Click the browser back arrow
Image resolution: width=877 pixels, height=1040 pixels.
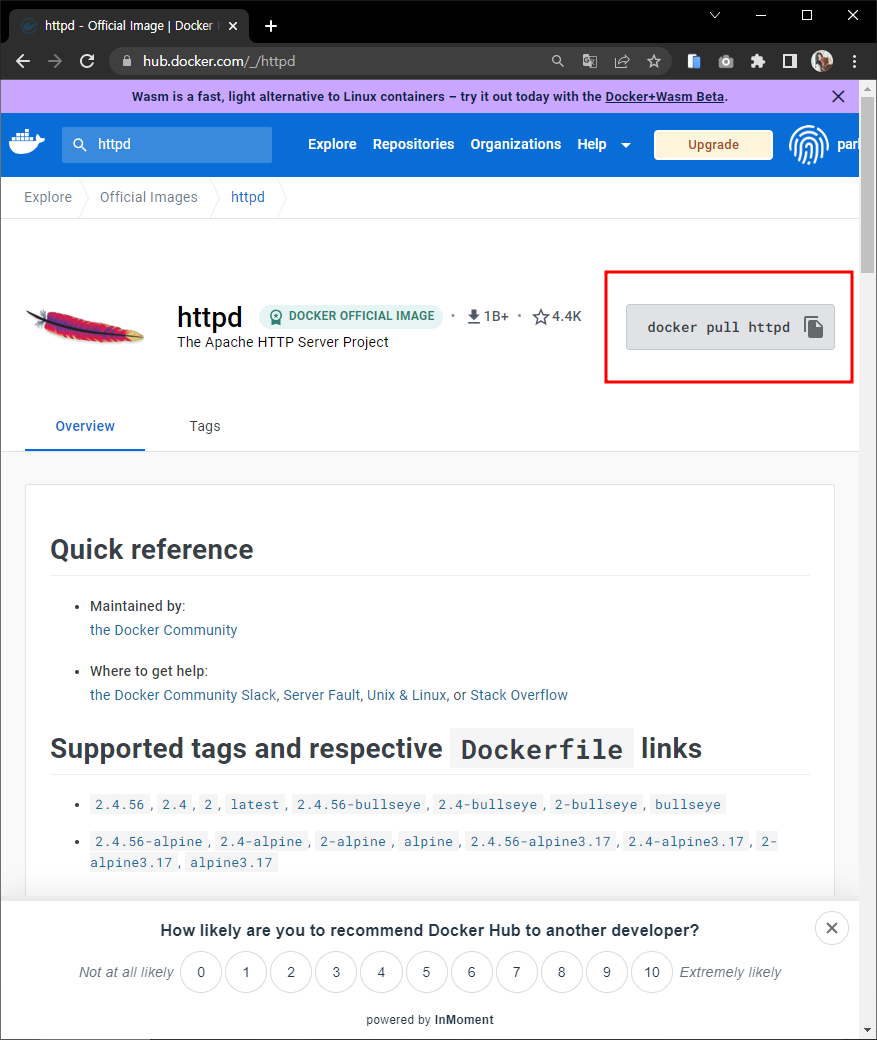[x=23, y=61]
